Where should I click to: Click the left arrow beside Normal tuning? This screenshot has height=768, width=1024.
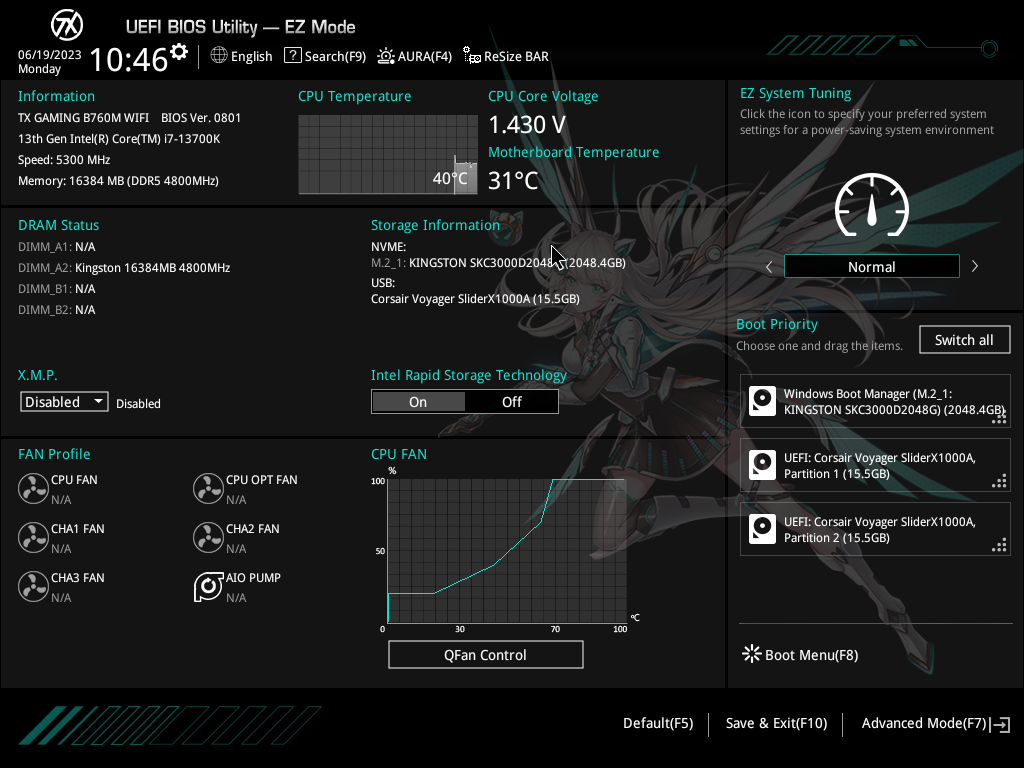[769, 267]
